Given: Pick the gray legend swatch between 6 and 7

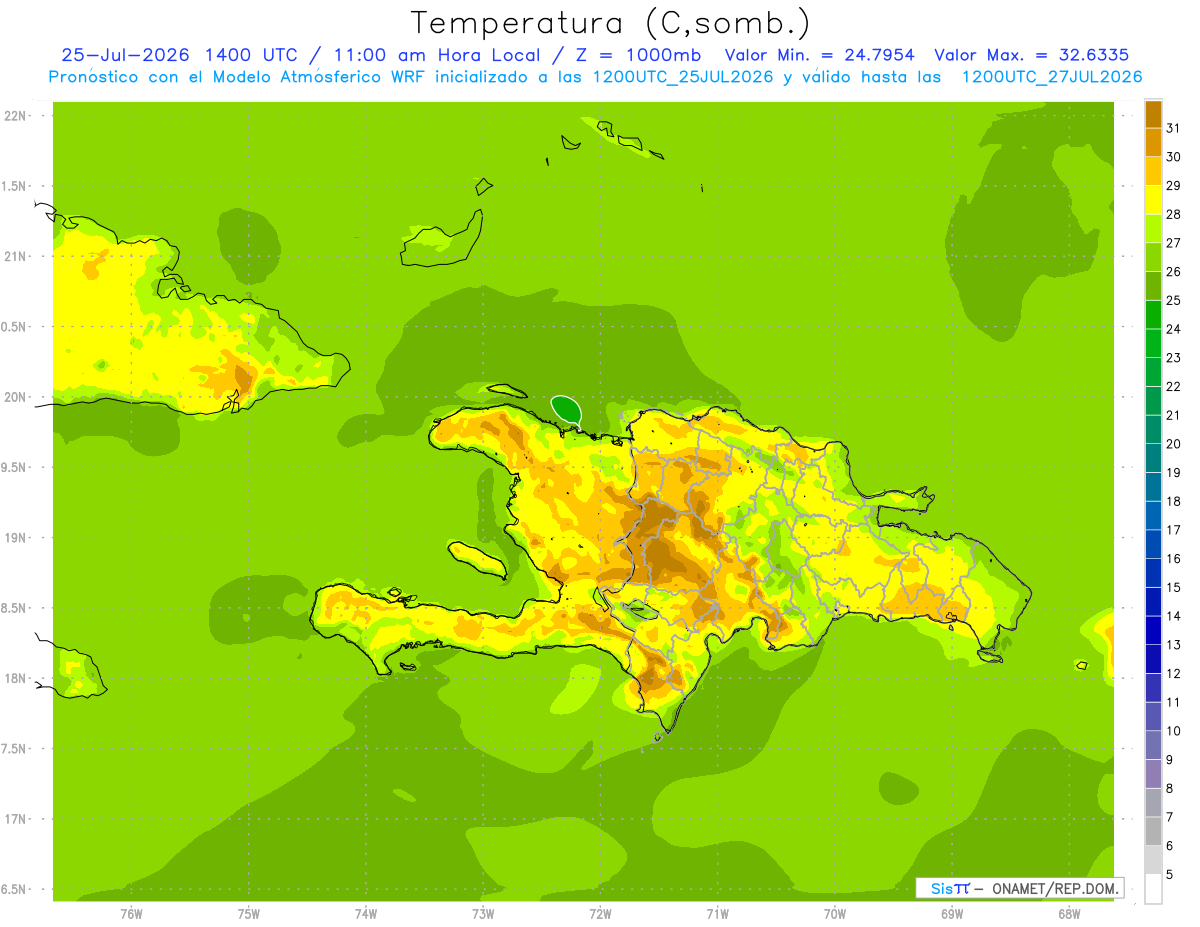Looking at the screenshot, I should (x=1153, y=831).
